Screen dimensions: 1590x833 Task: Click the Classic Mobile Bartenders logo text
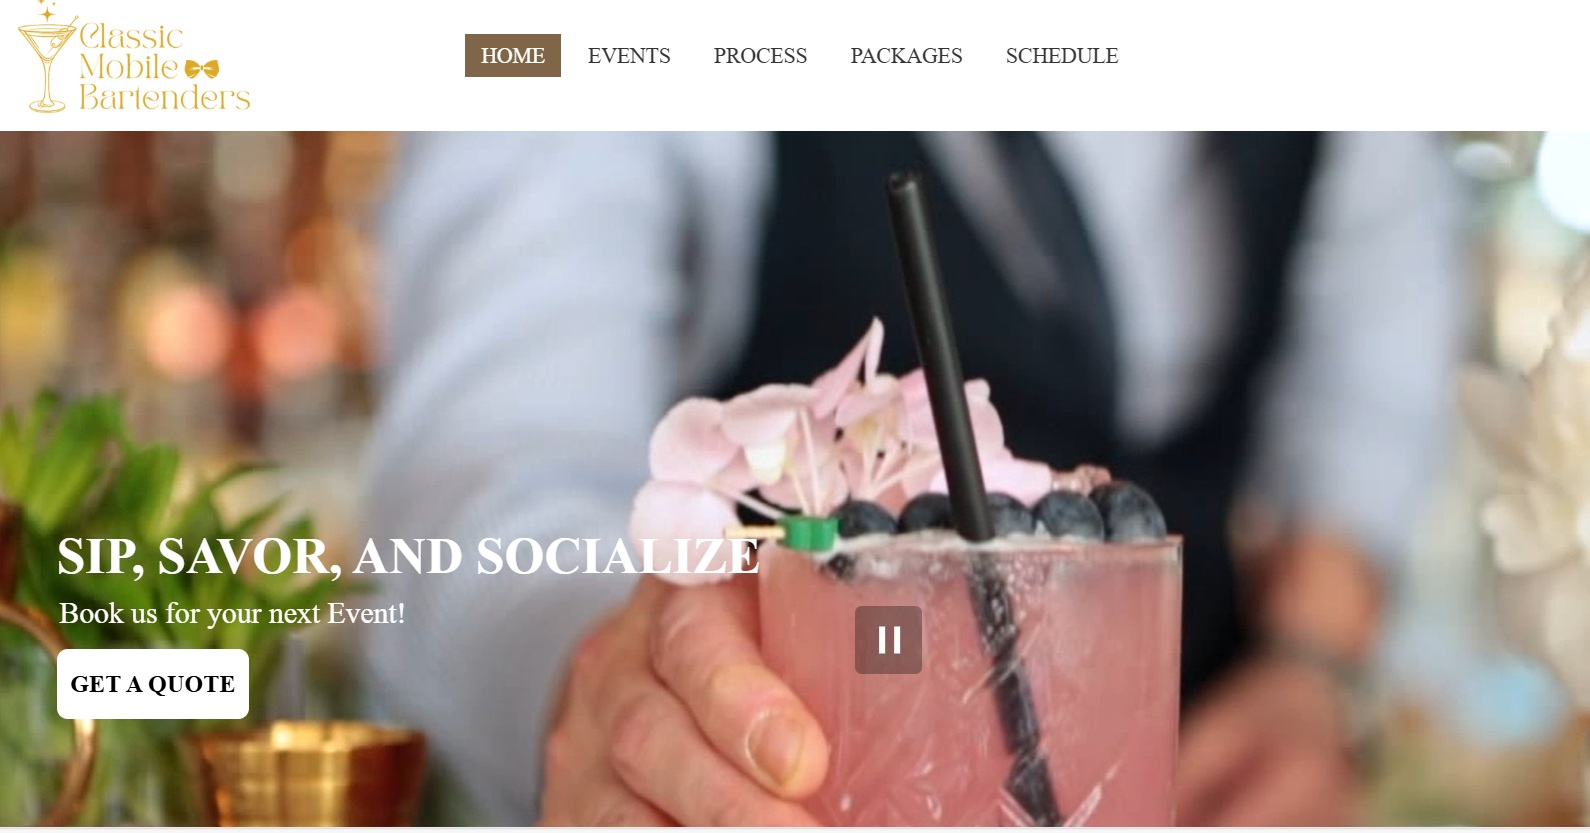point(164,66)
